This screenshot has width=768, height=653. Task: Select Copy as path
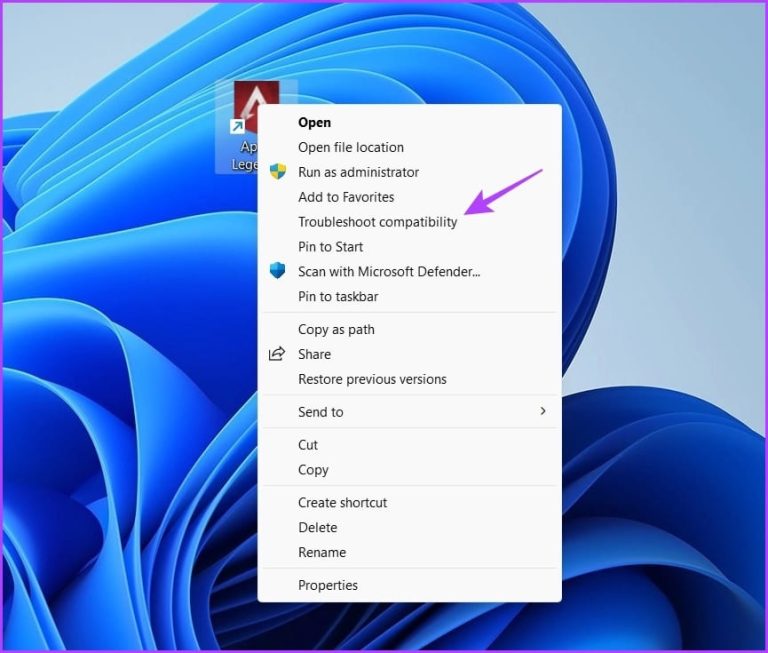point(336,329)
